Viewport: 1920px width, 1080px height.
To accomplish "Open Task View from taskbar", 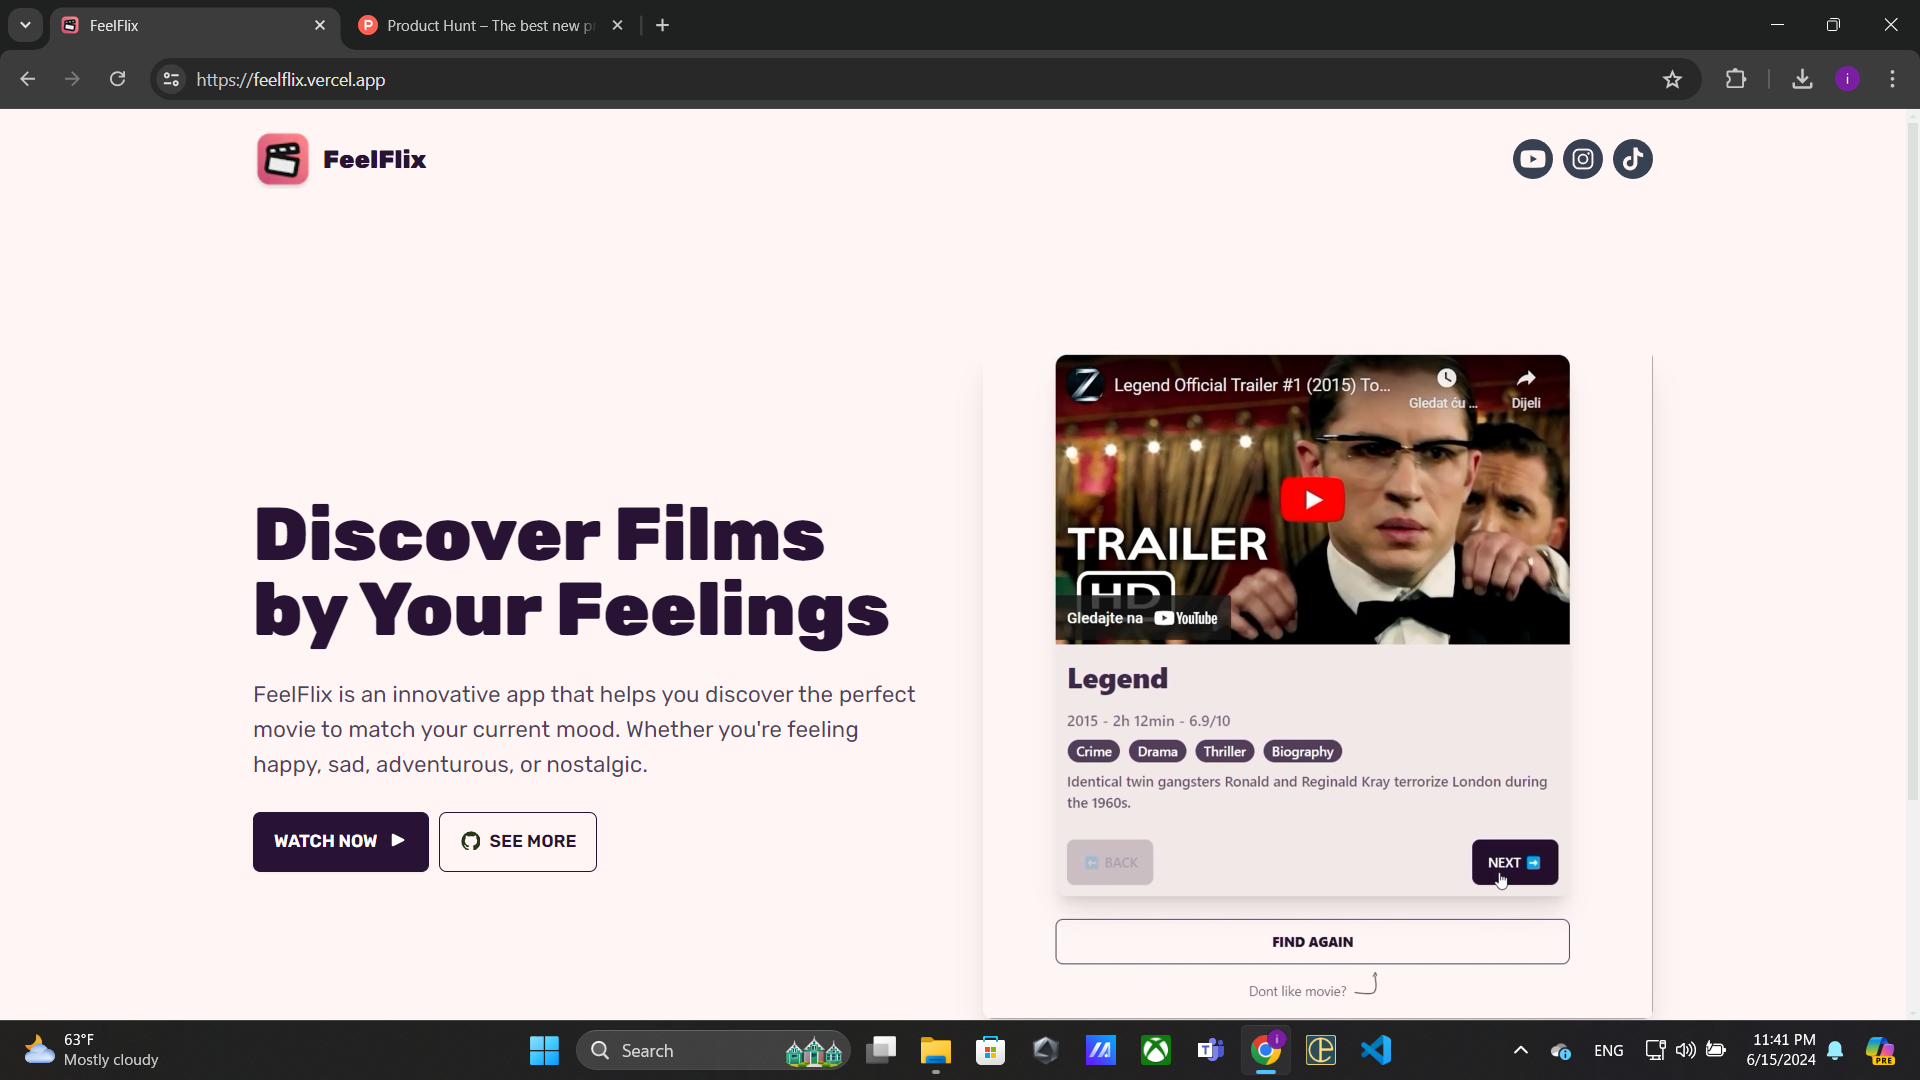I will tap(880, 1050).
